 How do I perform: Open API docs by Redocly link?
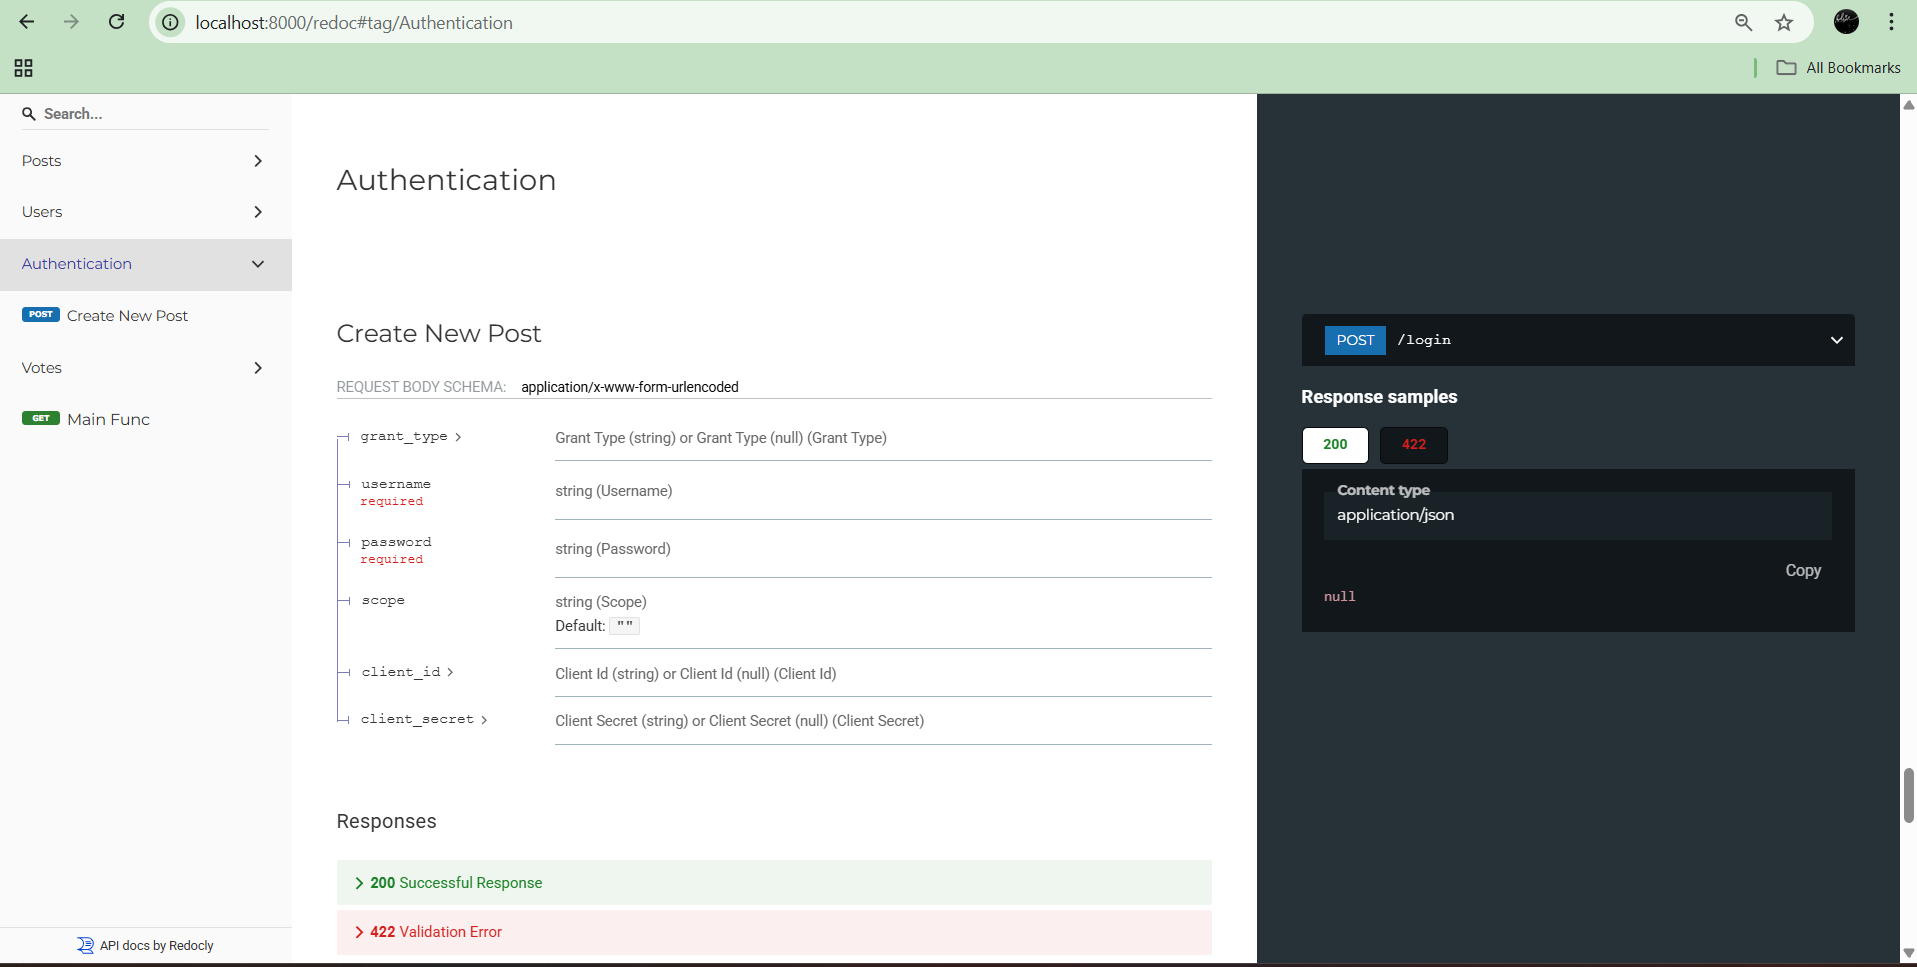(156, 946)
